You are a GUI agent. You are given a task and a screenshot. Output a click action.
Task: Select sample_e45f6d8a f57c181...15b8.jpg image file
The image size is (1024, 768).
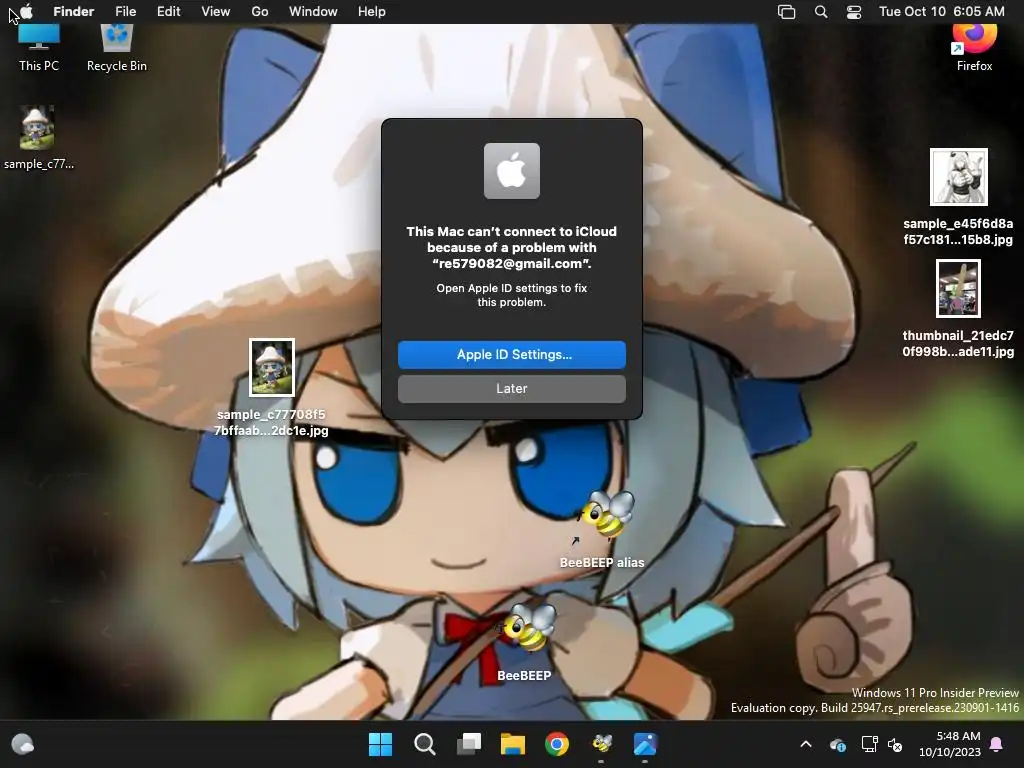958,197
